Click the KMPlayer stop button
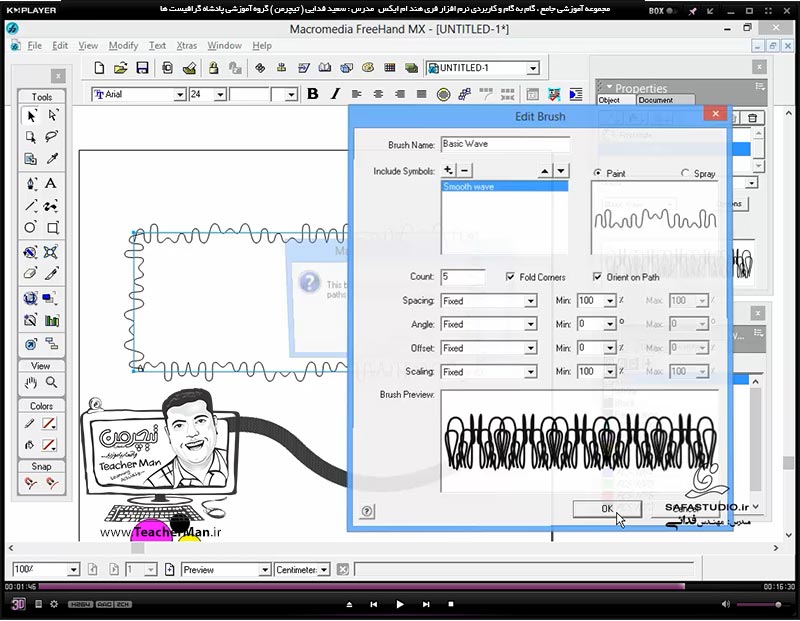The image size is (800, 621). (451, 604)
